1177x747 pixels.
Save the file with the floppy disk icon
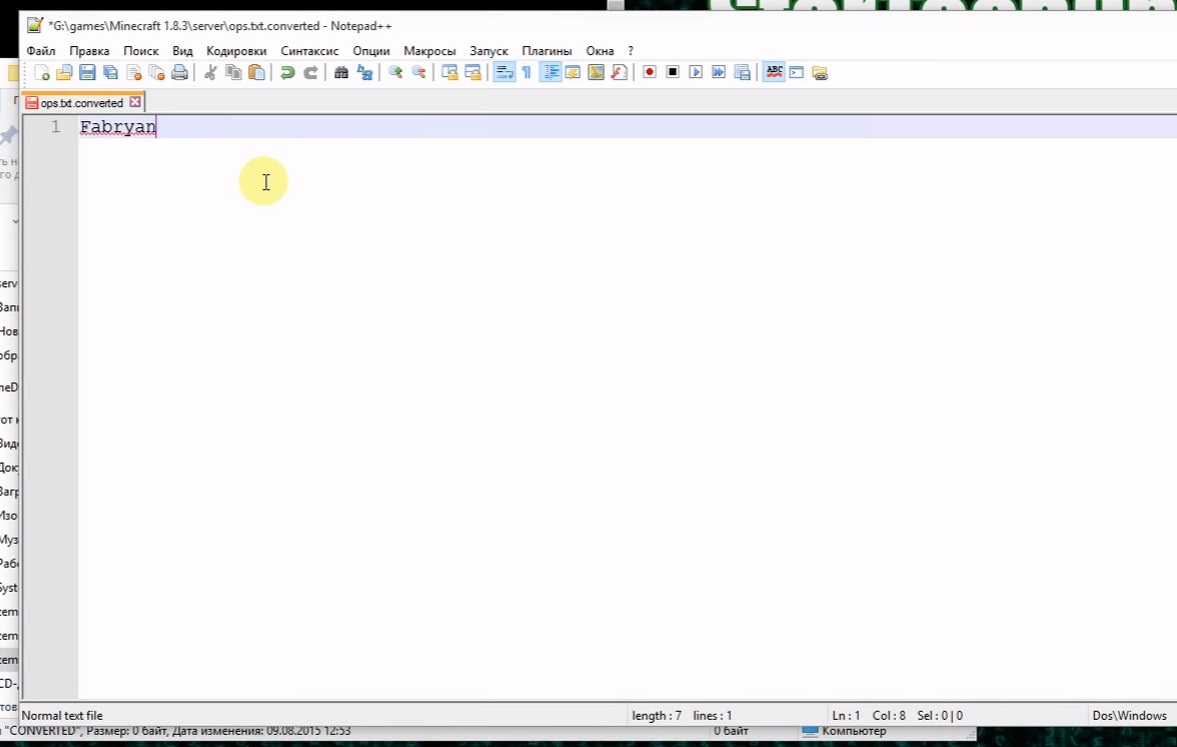pos(87,73)
